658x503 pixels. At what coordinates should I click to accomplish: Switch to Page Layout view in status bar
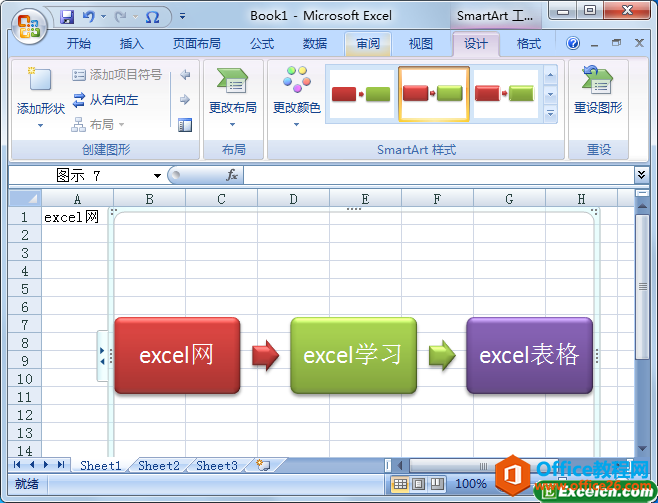418,485
